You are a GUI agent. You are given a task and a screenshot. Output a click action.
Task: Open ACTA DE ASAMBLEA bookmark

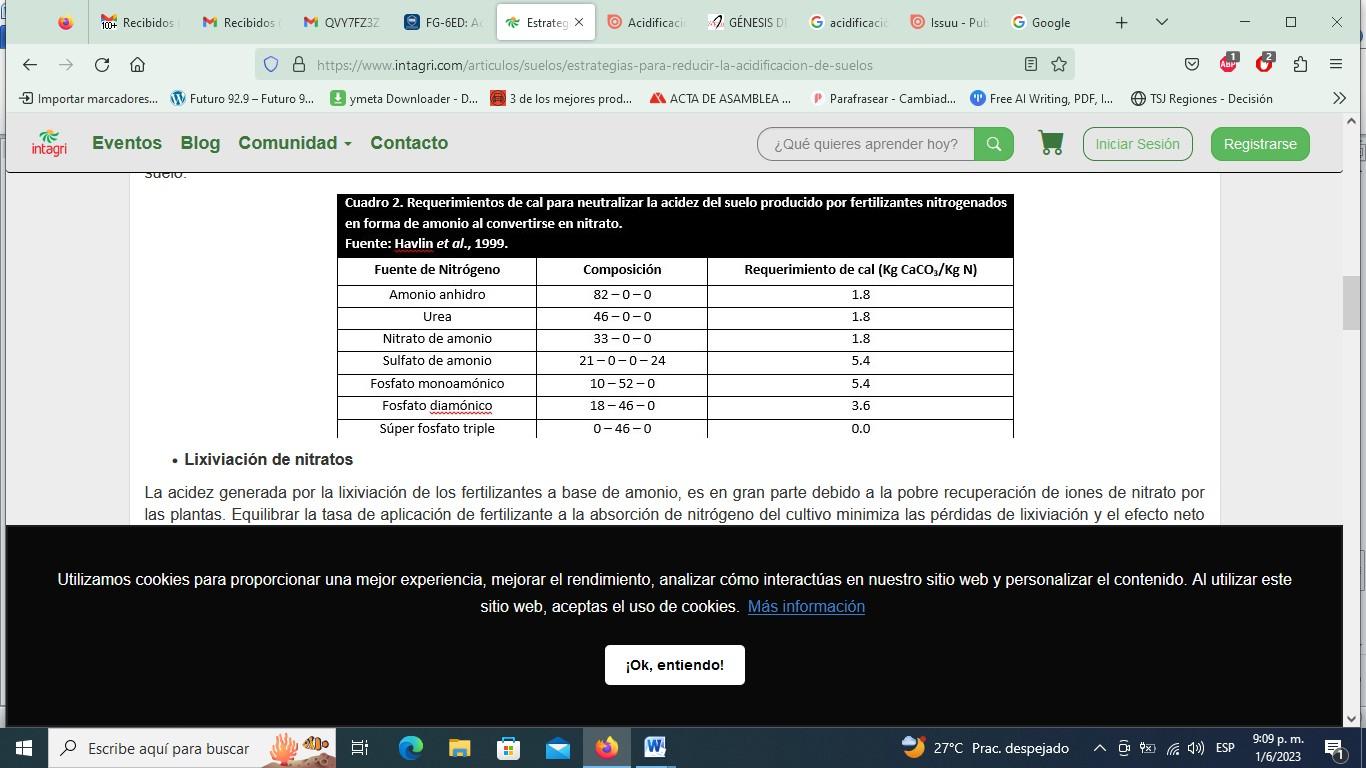click(x=720, y=98)
